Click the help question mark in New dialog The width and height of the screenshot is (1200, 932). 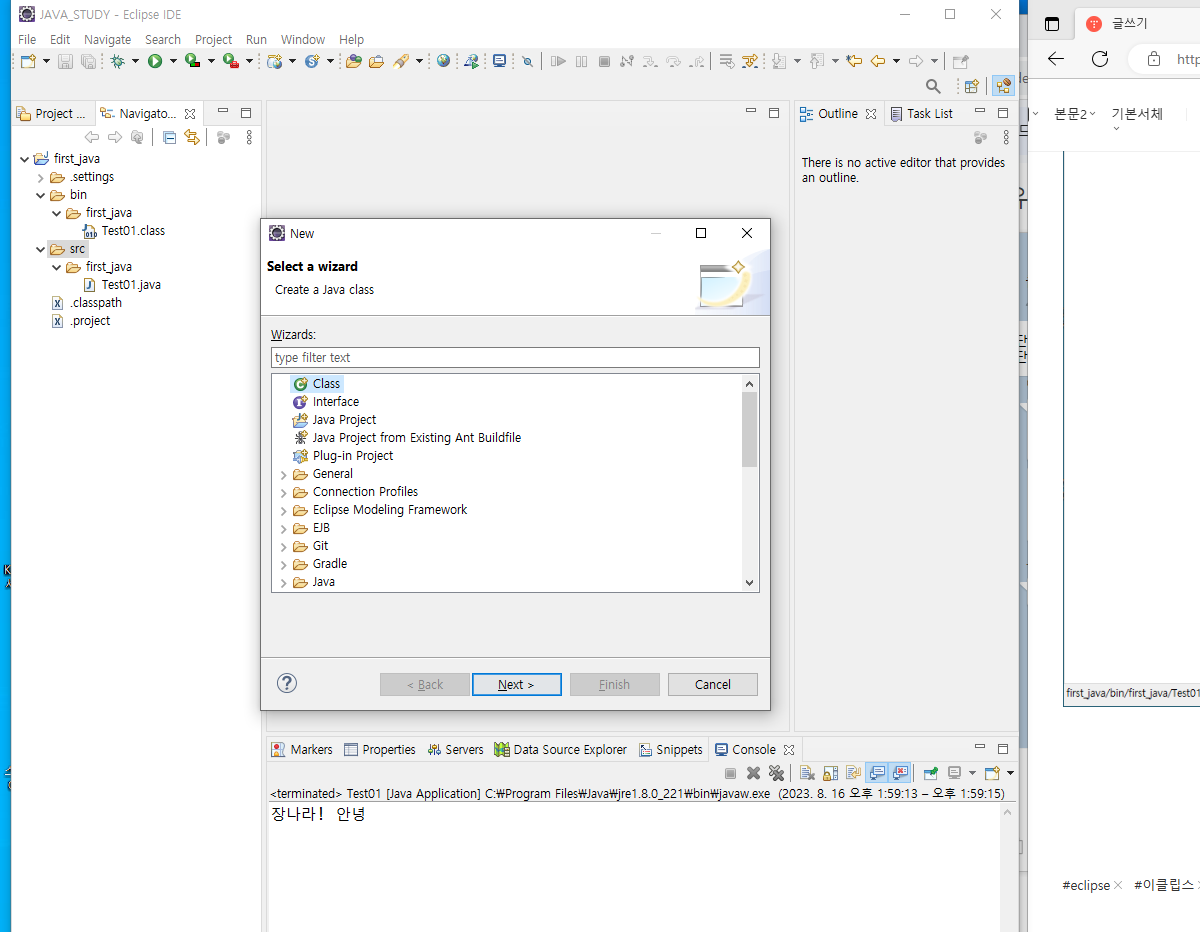pos(287,683)
